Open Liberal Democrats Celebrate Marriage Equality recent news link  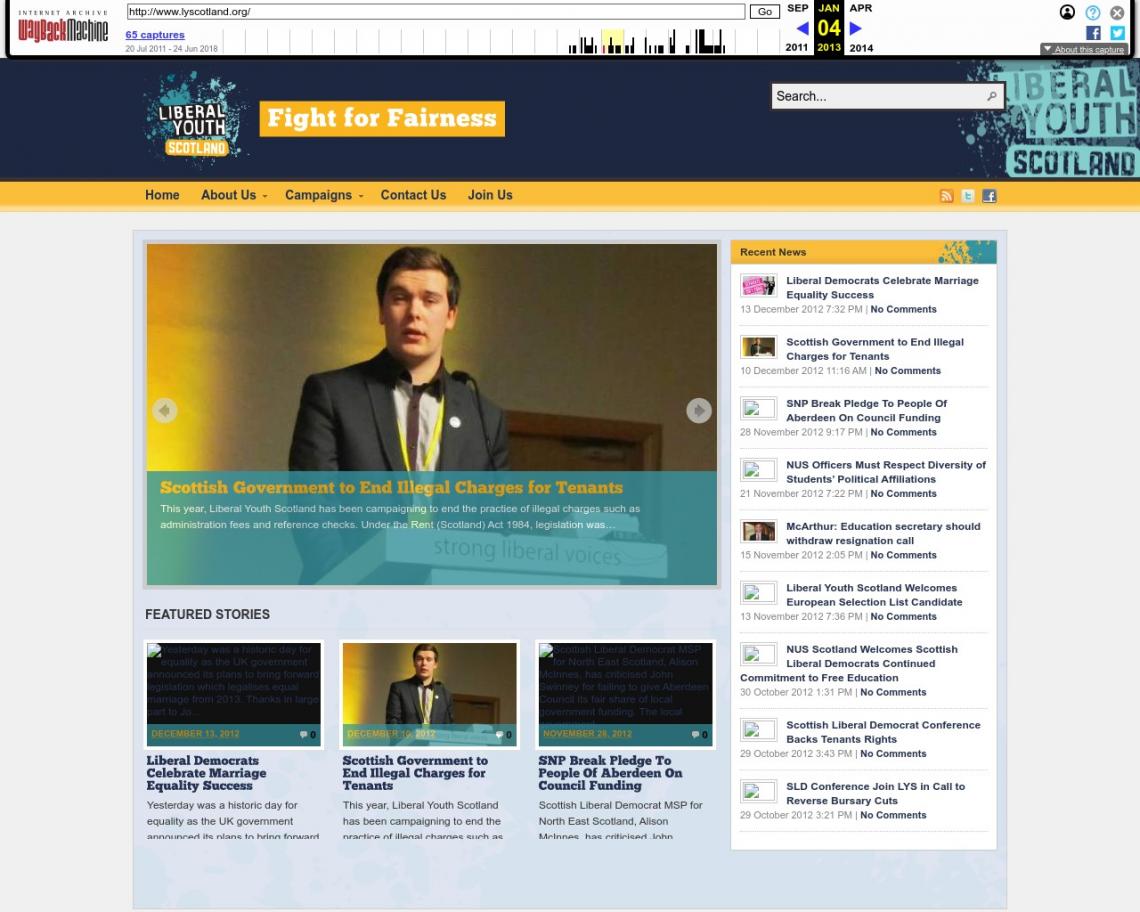coord(882,287)
